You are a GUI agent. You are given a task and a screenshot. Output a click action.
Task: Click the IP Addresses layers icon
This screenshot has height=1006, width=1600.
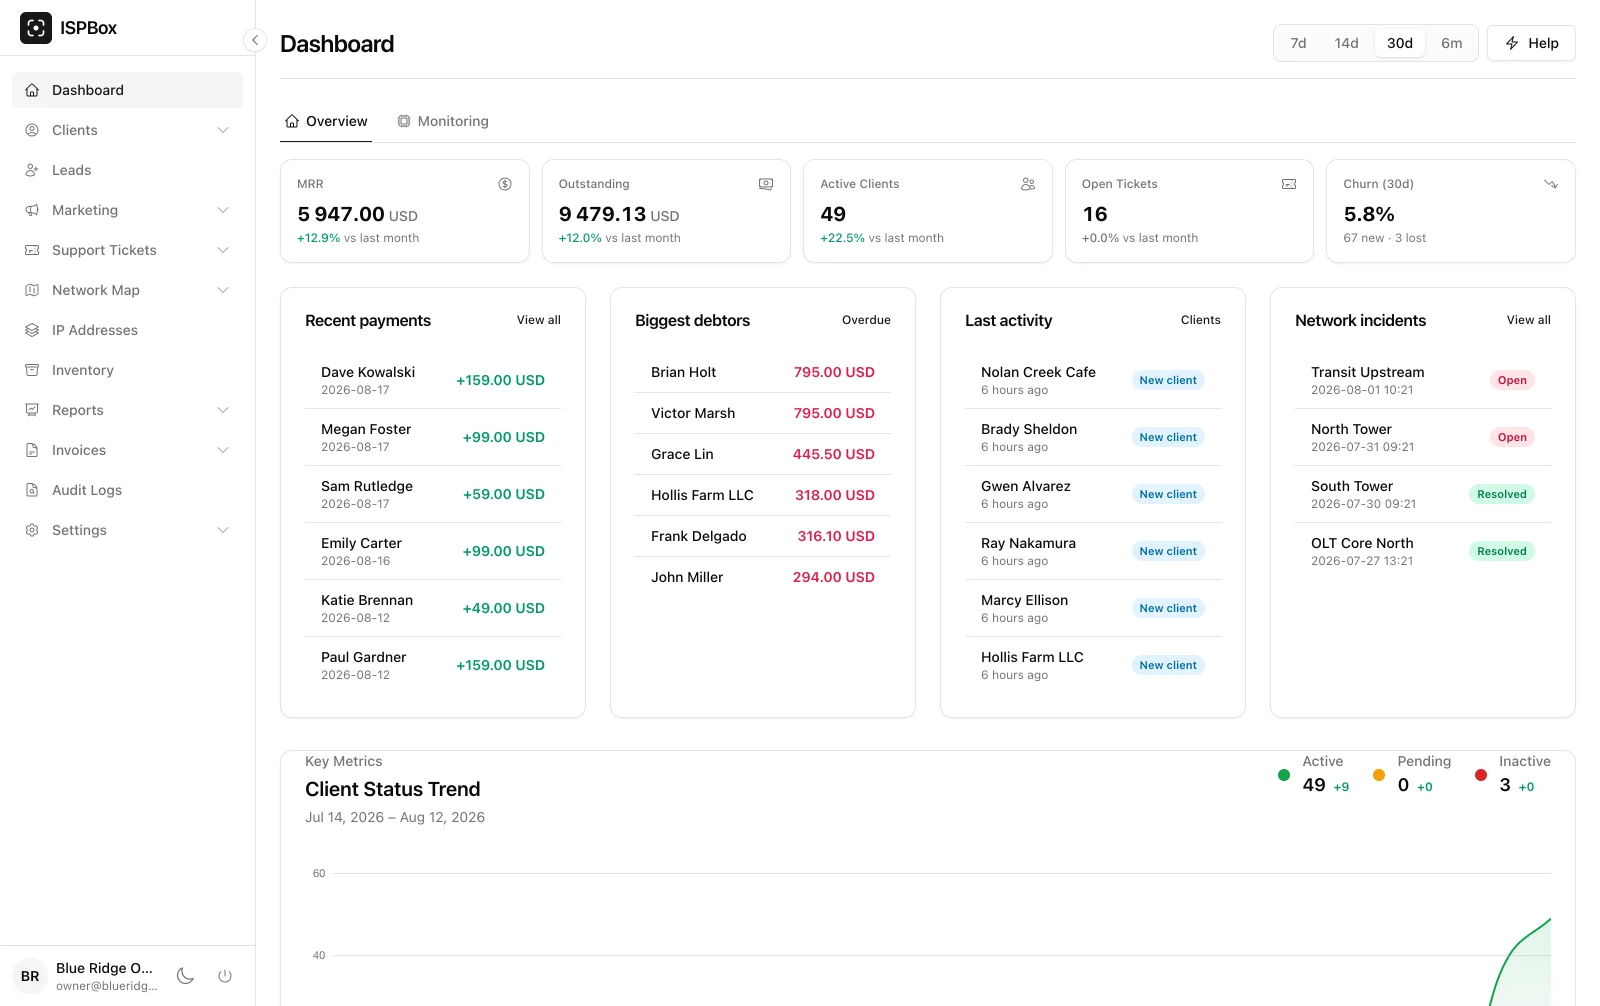coord(32,330)
